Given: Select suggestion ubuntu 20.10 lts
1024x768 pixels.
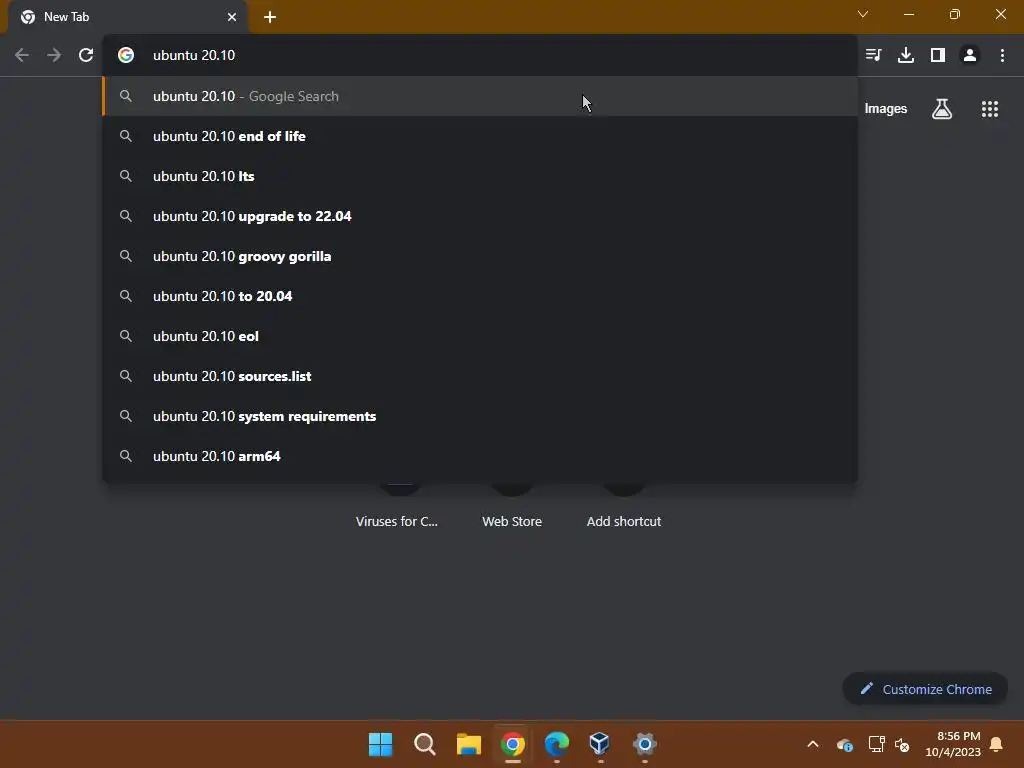Looking at the screenshot, I should [480, 176].
